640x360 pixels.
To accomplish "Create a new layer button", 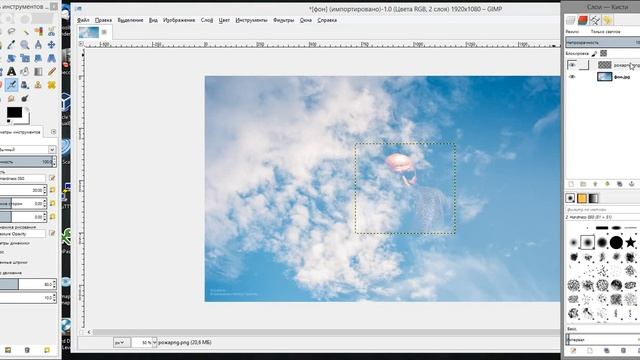I will tap(571, 184).
